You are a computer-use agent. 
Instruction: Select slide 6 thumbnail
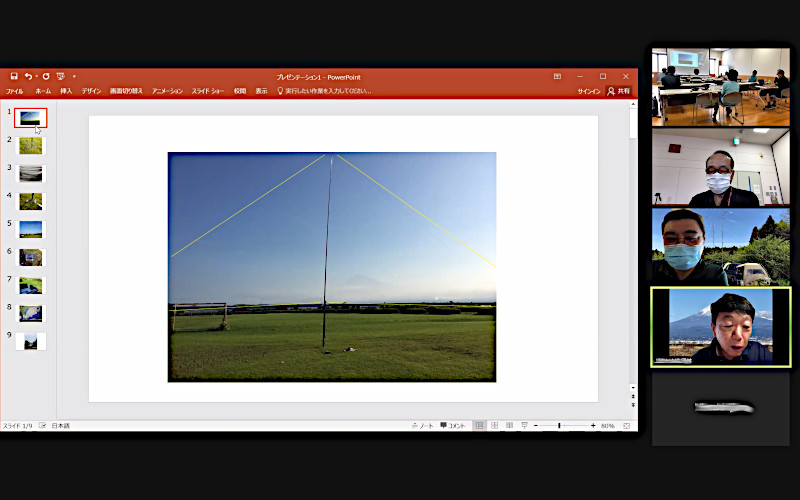pyautogui.click(x=32, y=257)
